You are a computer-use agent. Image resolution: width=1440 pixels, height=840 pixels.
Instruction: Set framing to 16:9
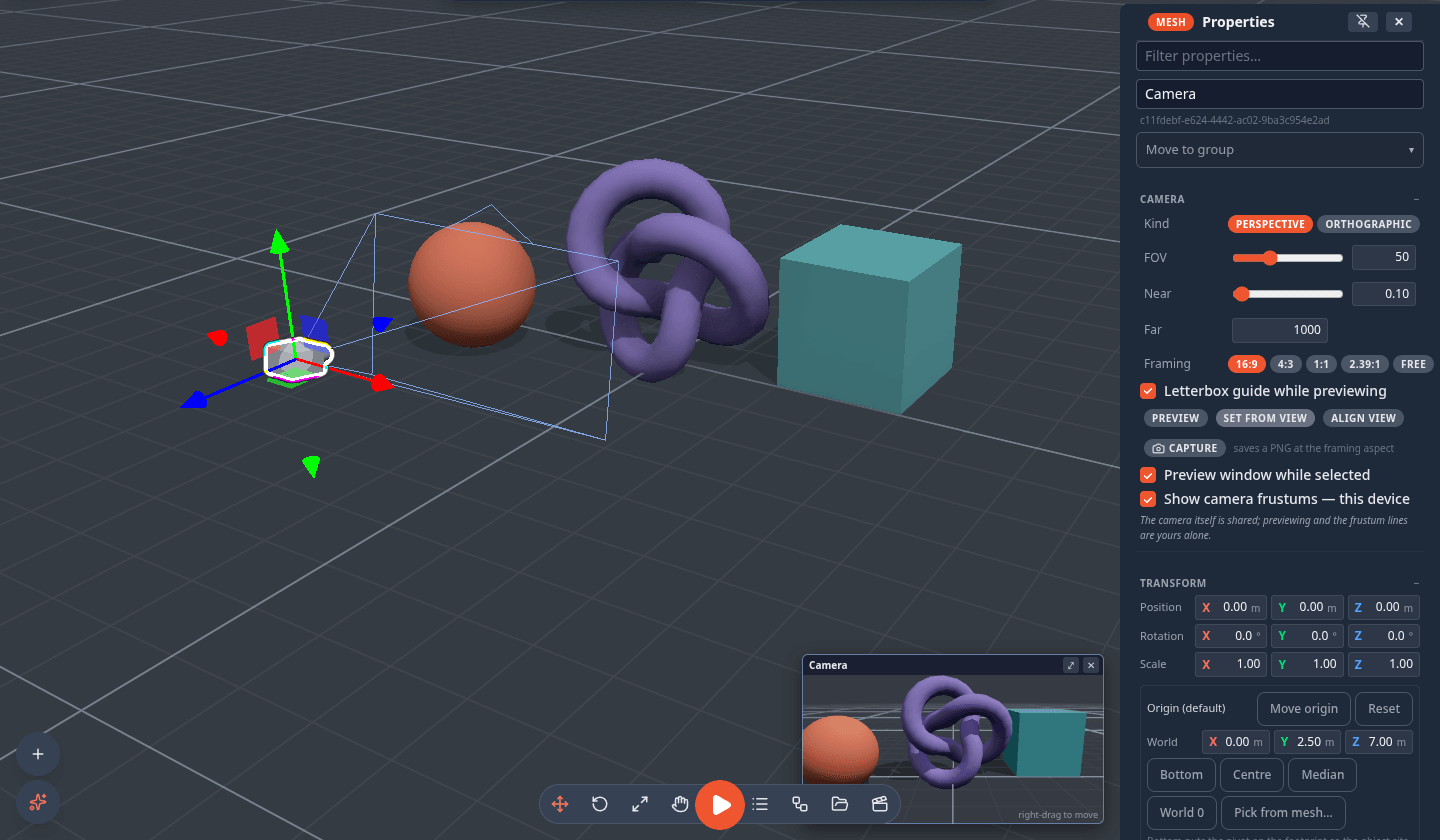tap(1247, 364)
